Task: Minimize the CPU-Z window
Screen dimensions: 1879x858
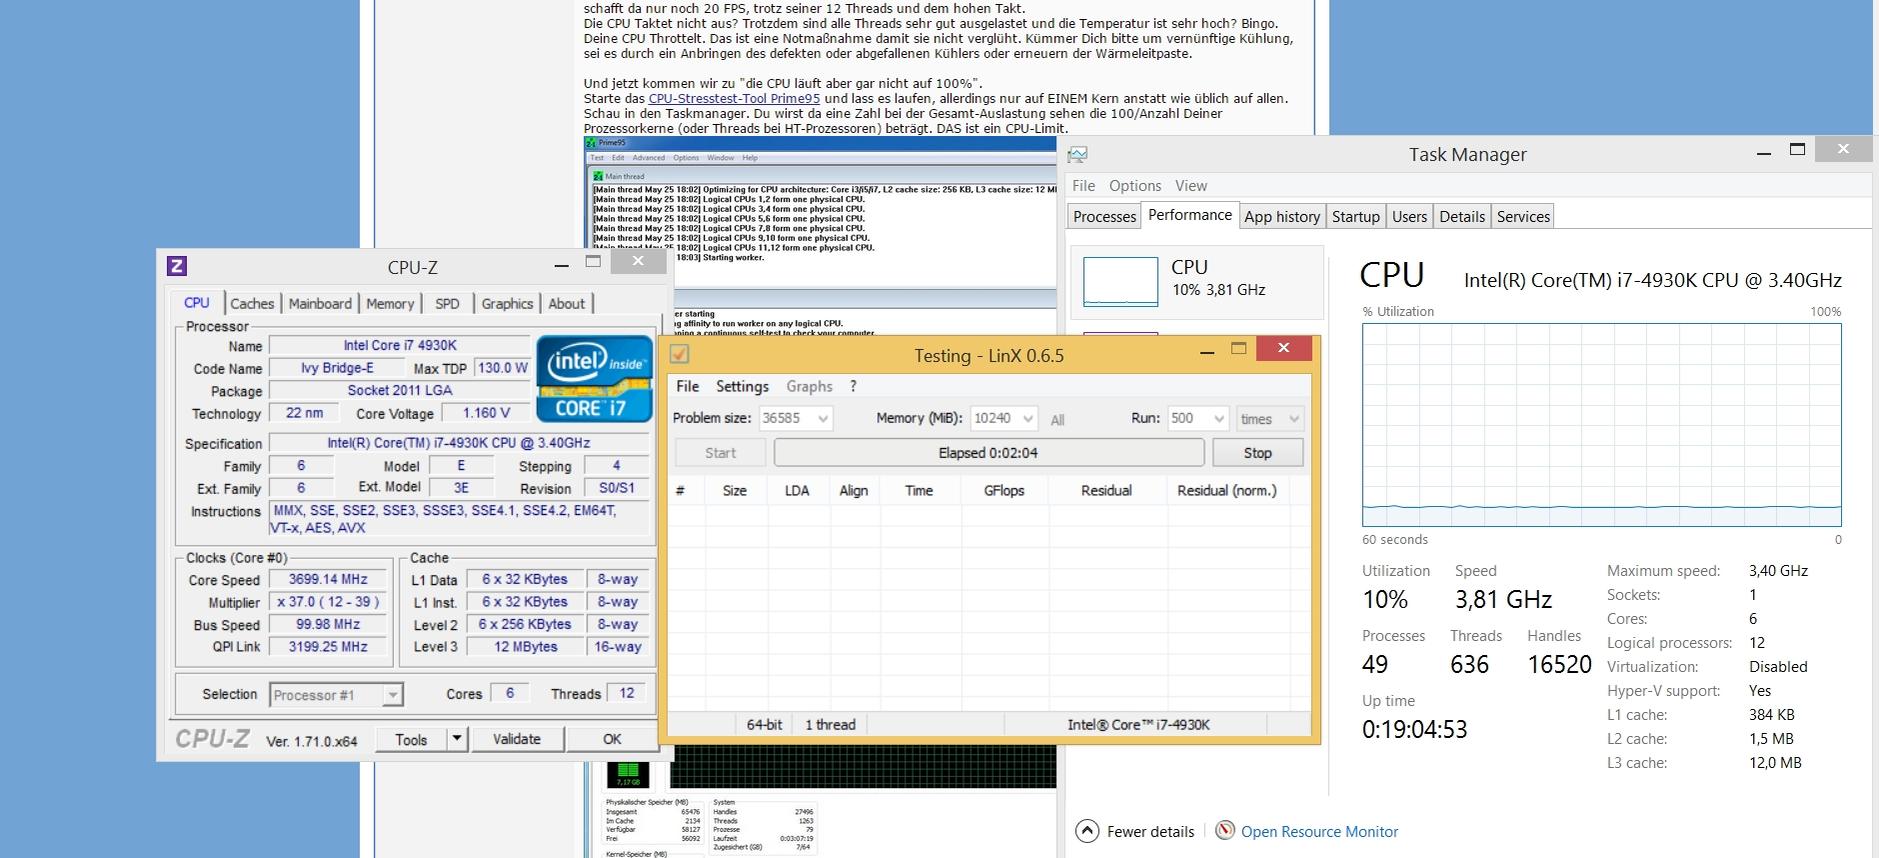Action: coord(561,264)
